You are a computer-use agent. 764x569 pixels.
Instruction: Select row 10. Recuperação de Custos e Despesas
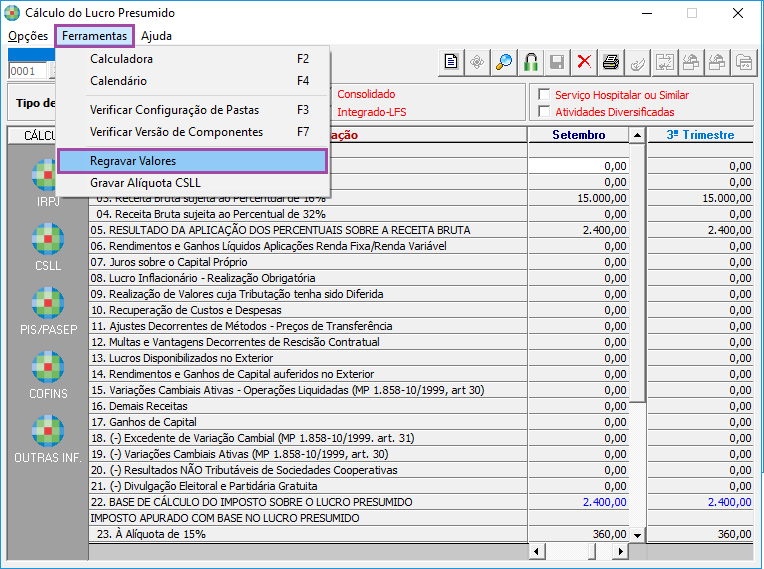point(308,310)
